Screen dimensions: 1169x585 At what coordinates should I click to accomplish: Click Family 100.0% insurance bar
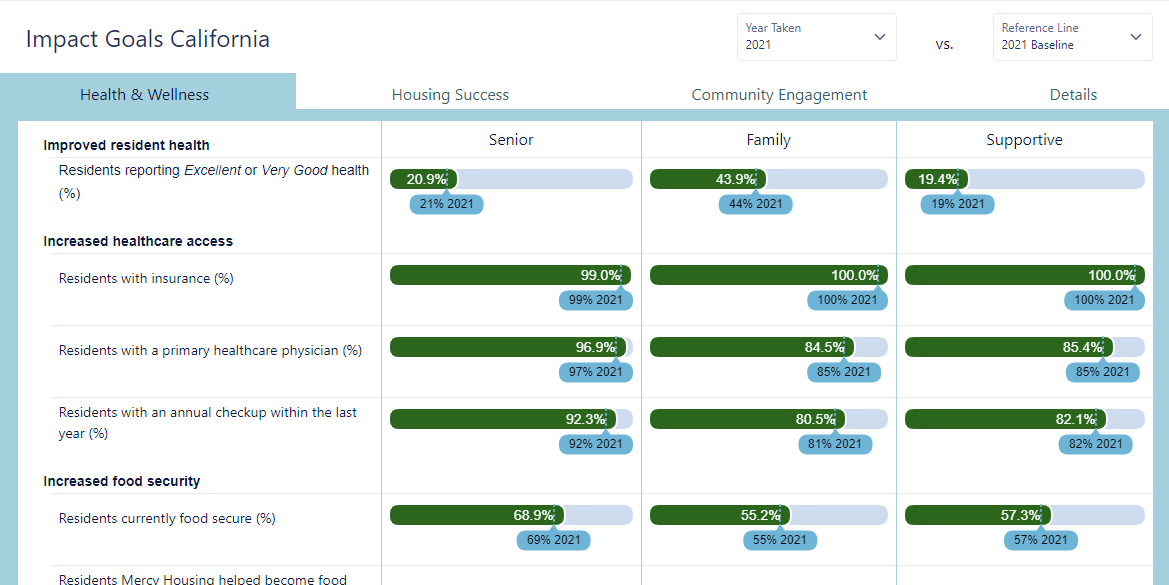(x=769, y=275)
